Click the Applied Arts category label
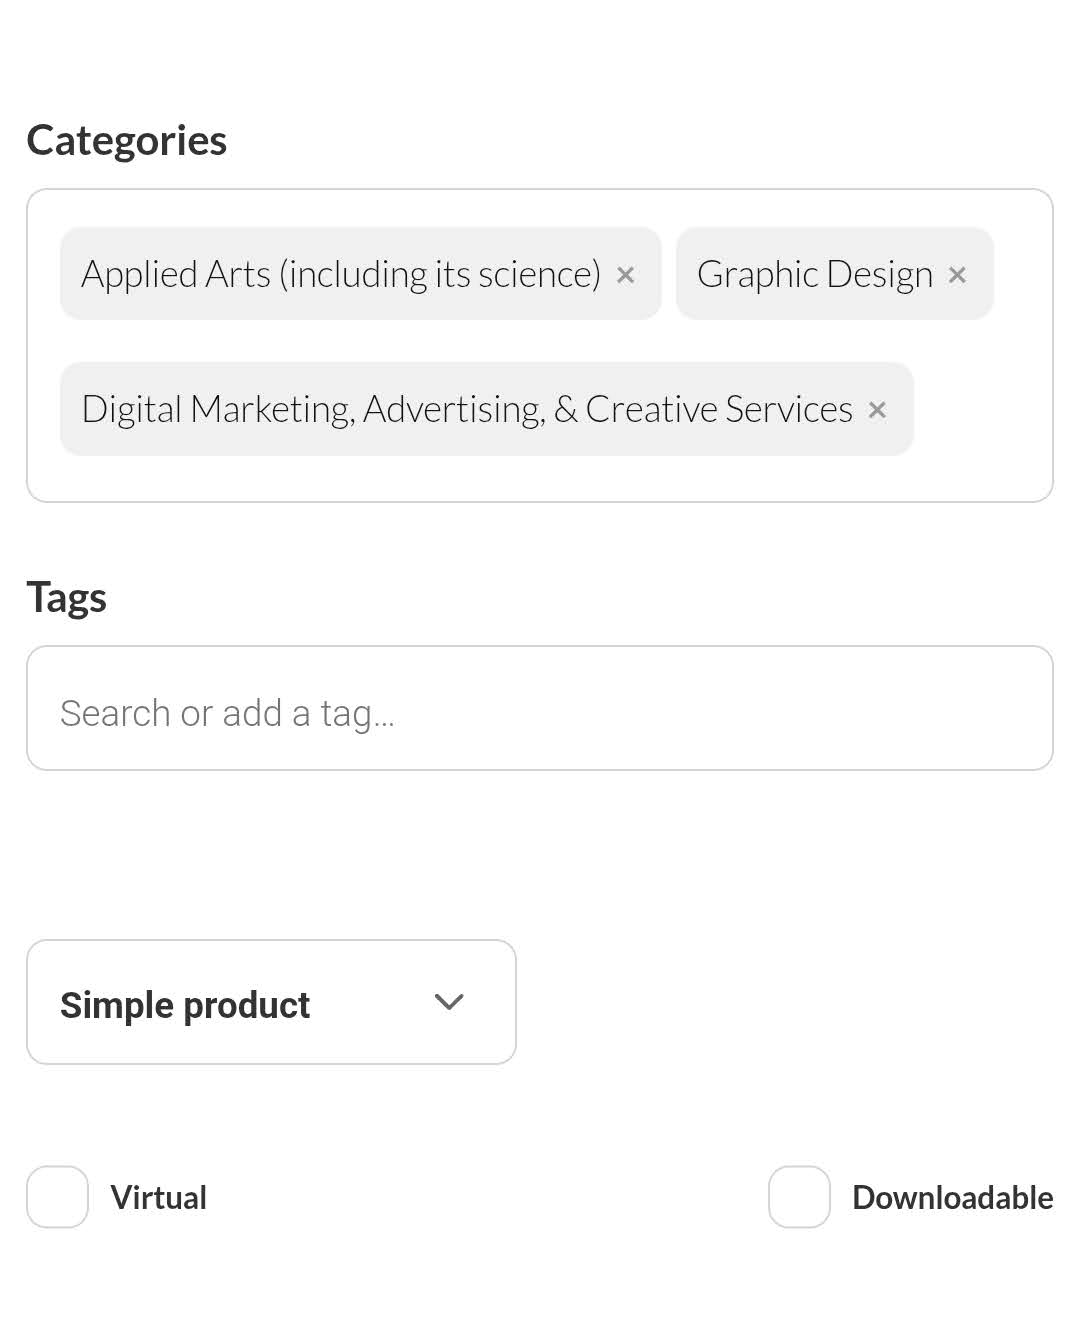 pyautogui.click(x=340, y=274)
